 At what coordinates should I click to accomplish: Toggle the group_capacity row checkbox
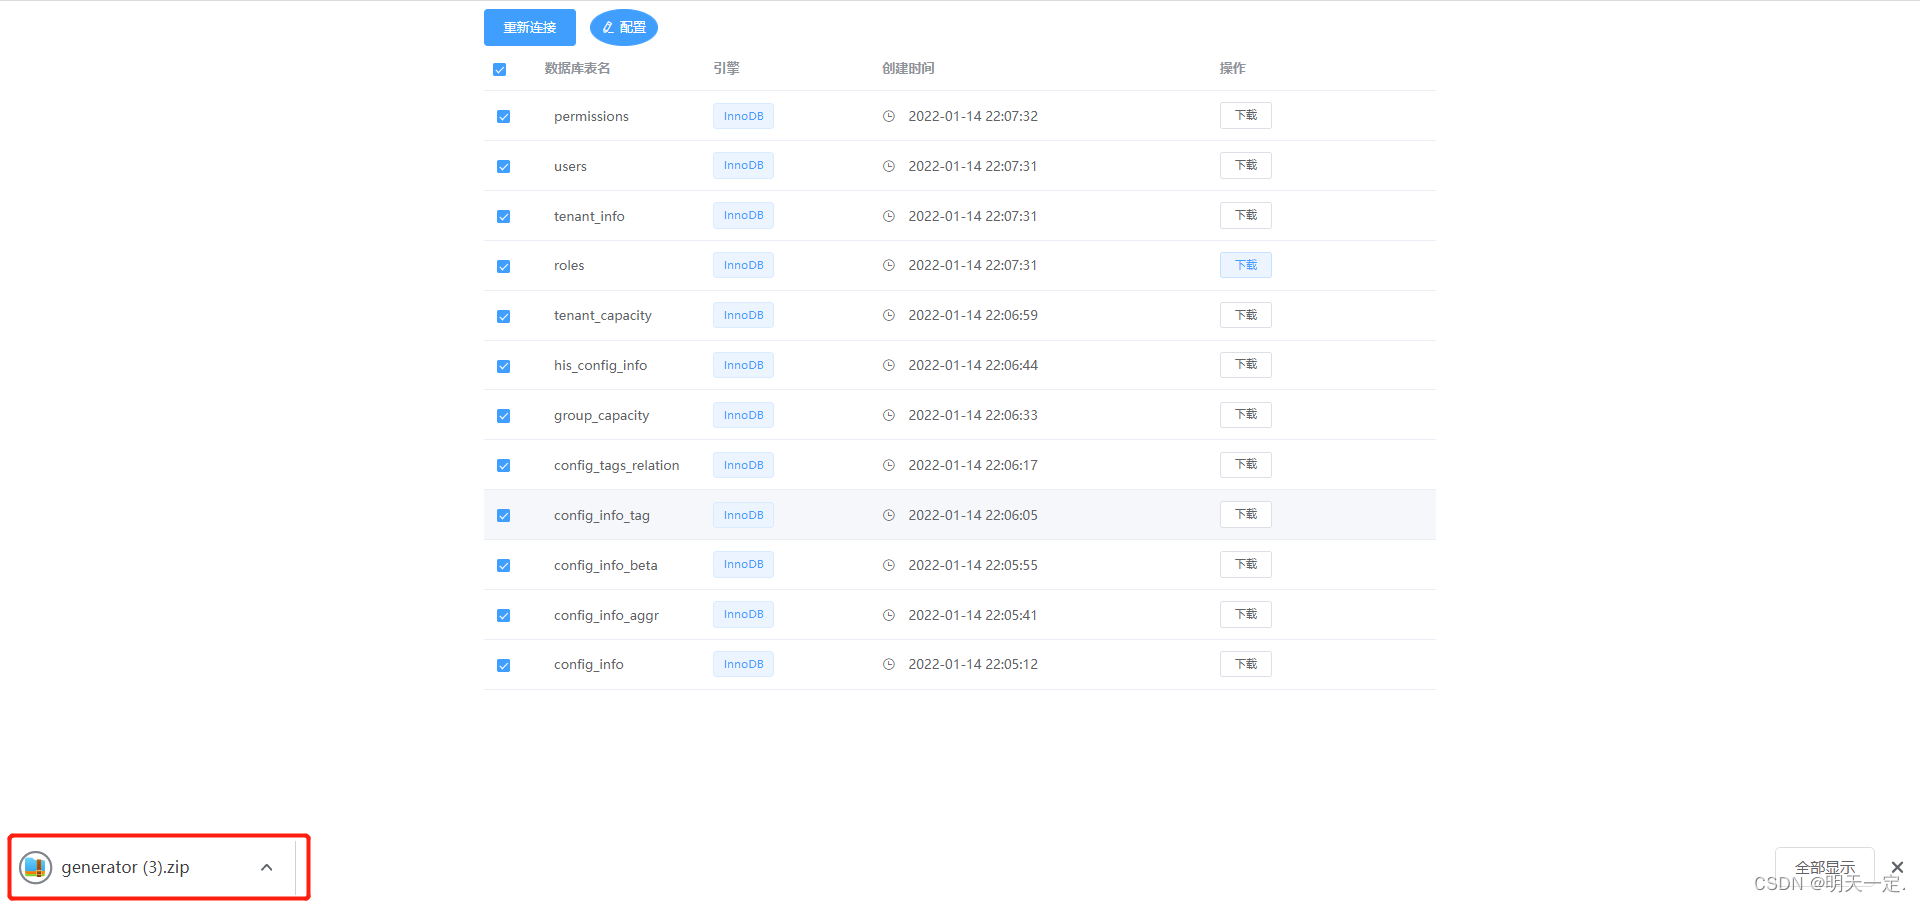point(504,416)
